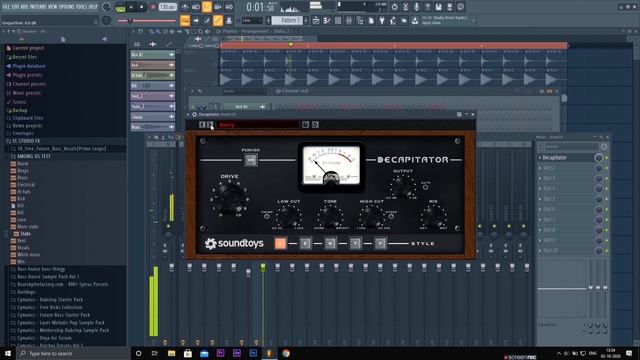This screenshot has height=360, width=640.
Task: Click the microphone recording icon
Action: point(416,7)
